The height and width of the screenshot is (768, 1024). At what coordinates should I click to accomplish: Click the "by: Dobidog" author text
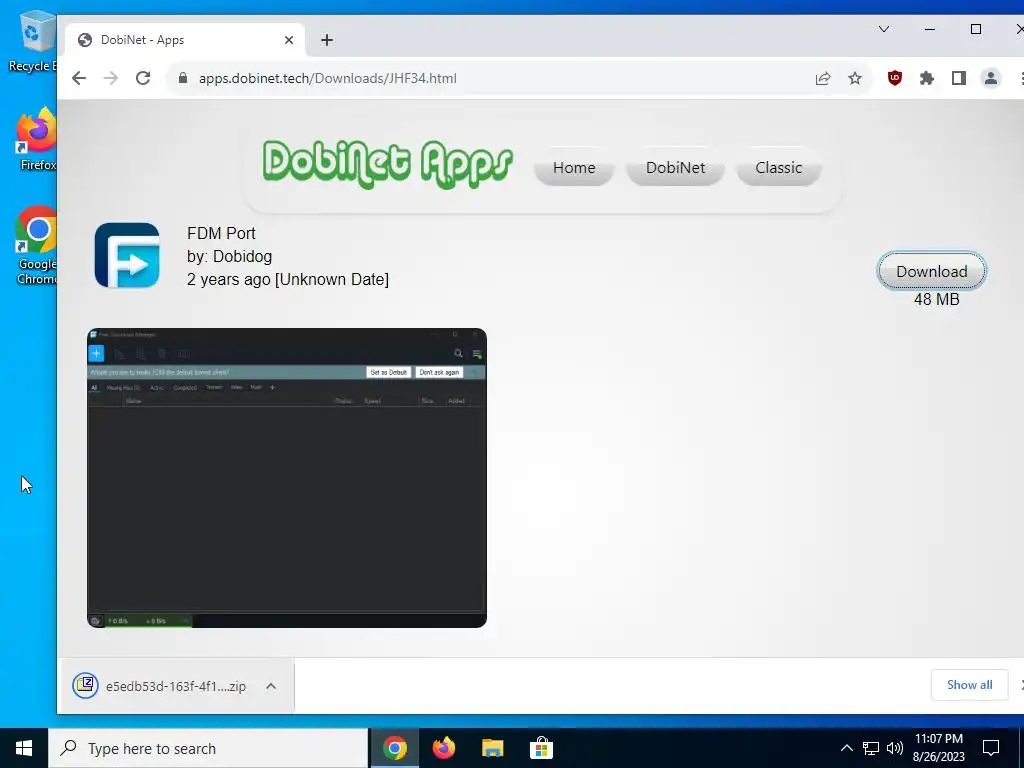coord(229,256)
